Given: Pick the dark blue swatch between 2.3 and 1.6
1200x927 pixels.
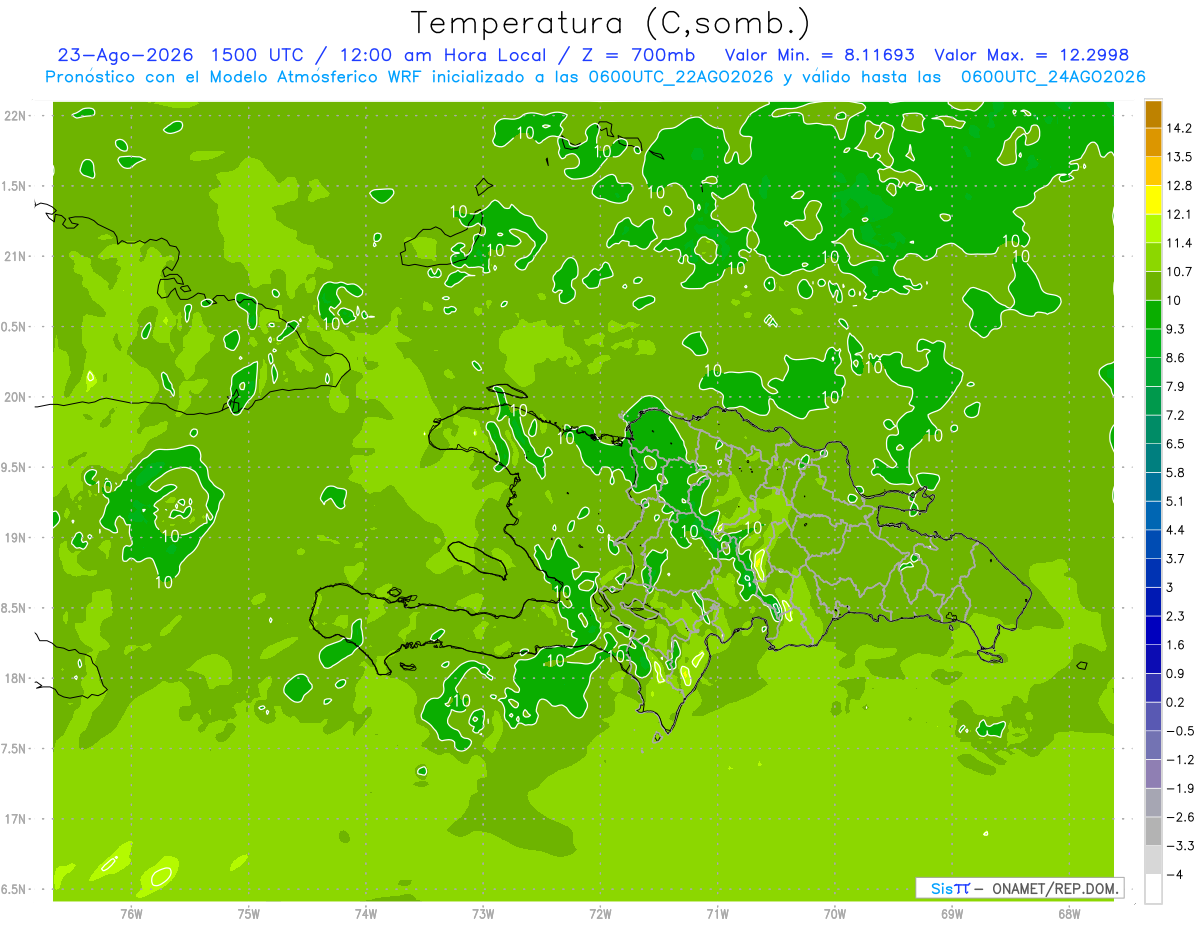Looking at the screenshot, I should (1153, 630).
